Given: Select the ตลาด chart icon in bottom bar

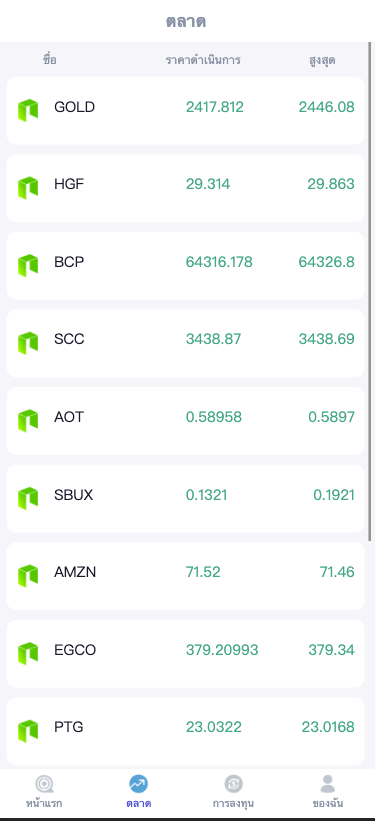Looking at the screenshot, I should [138, 784].
